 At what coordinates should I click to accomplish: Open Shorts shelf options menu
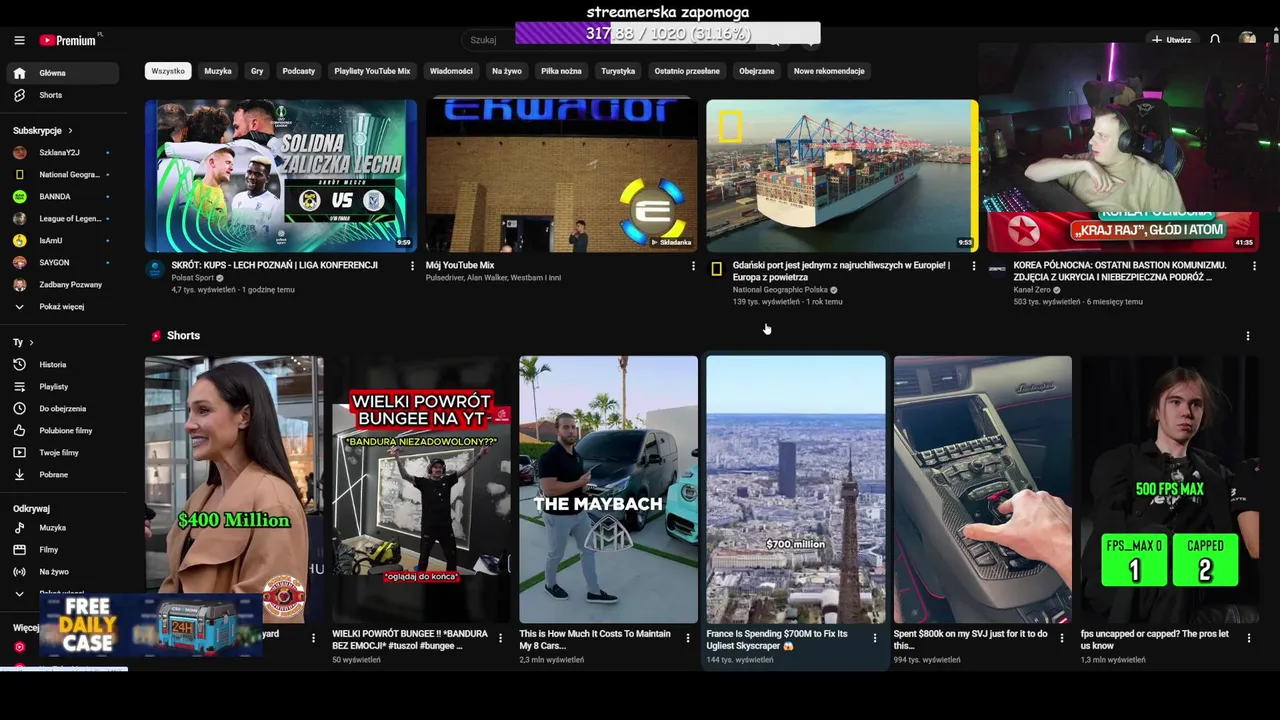[x=1247, y=336]
